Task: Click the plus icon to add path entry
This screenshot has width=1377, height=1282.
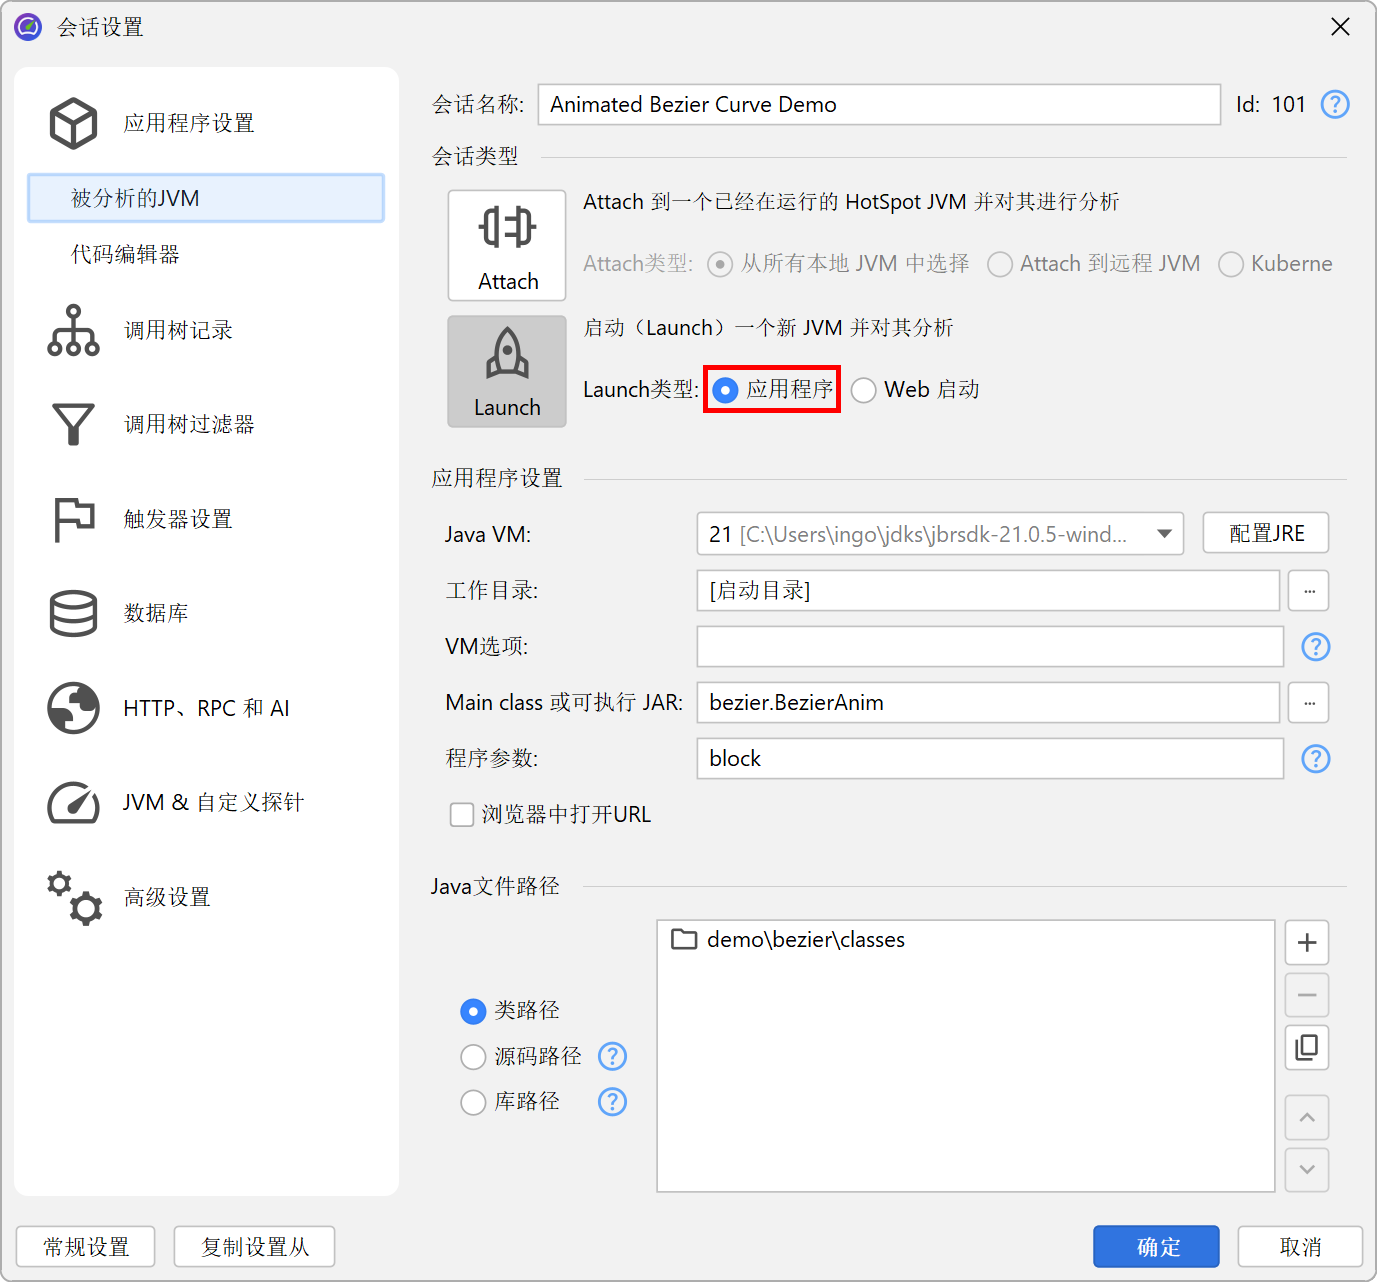Action: pyautogui.click(x=1306, y=942)
